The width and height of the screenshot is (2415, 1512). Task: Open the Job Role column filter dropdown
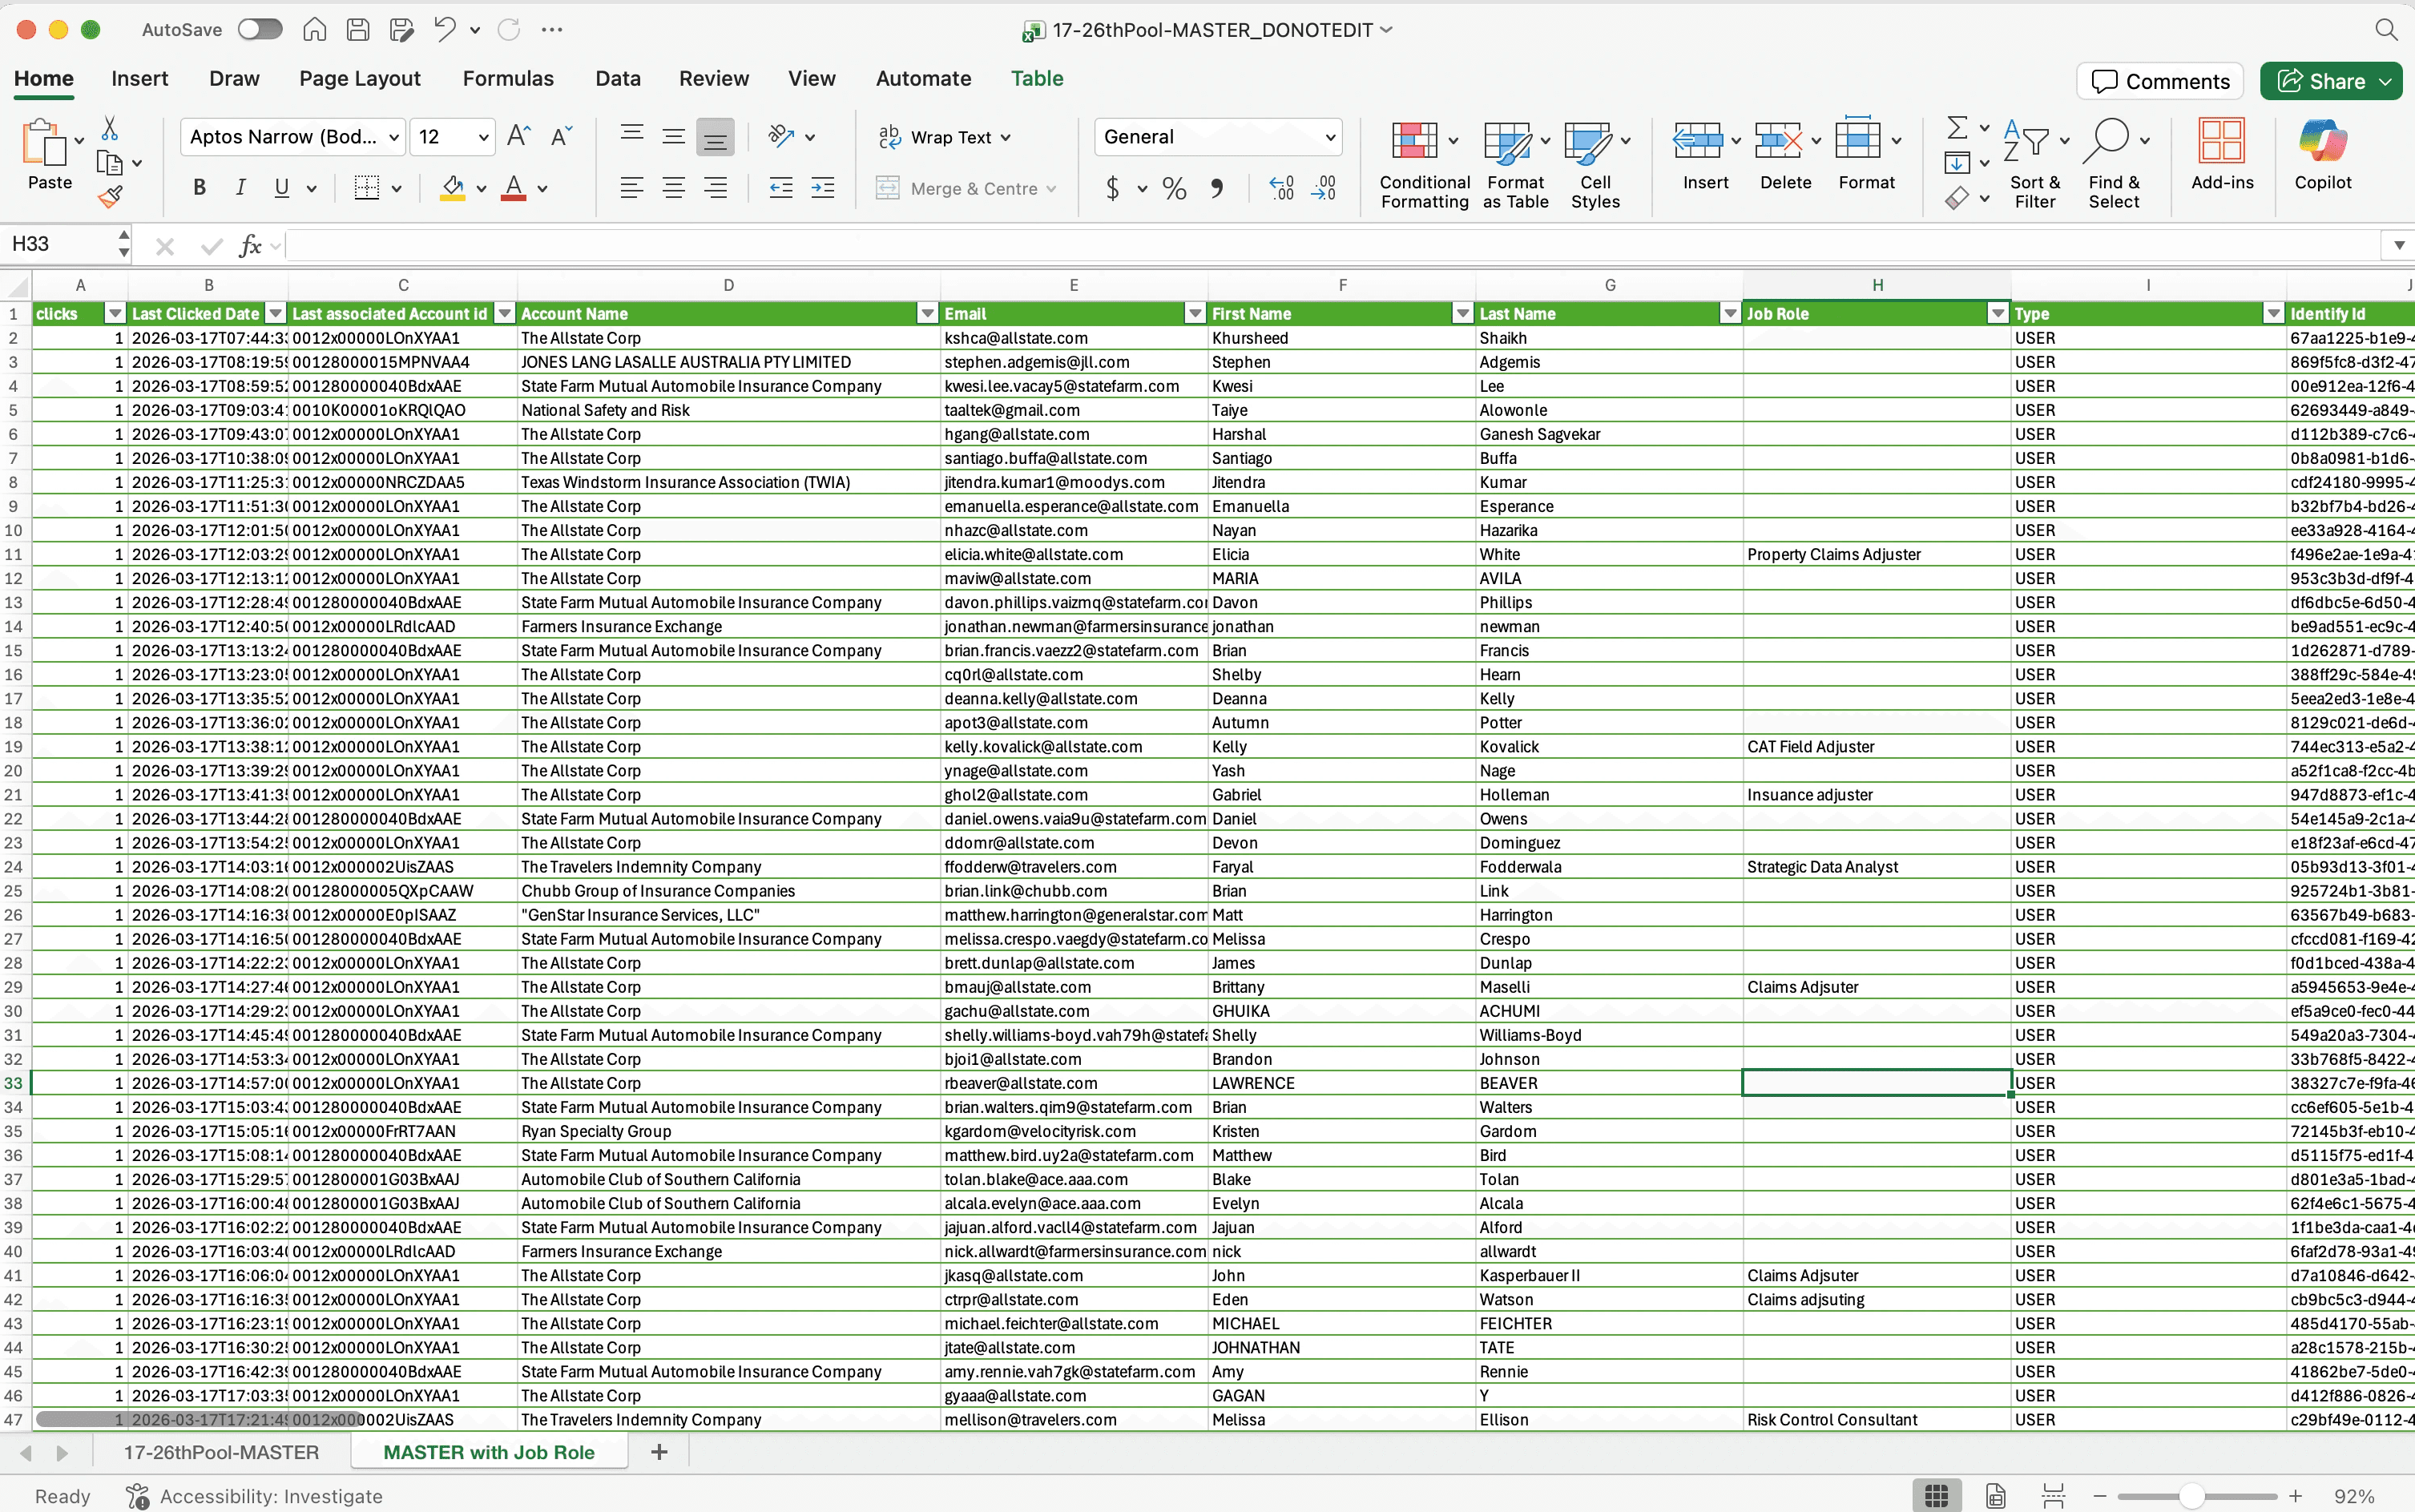tap(1997, 314)
